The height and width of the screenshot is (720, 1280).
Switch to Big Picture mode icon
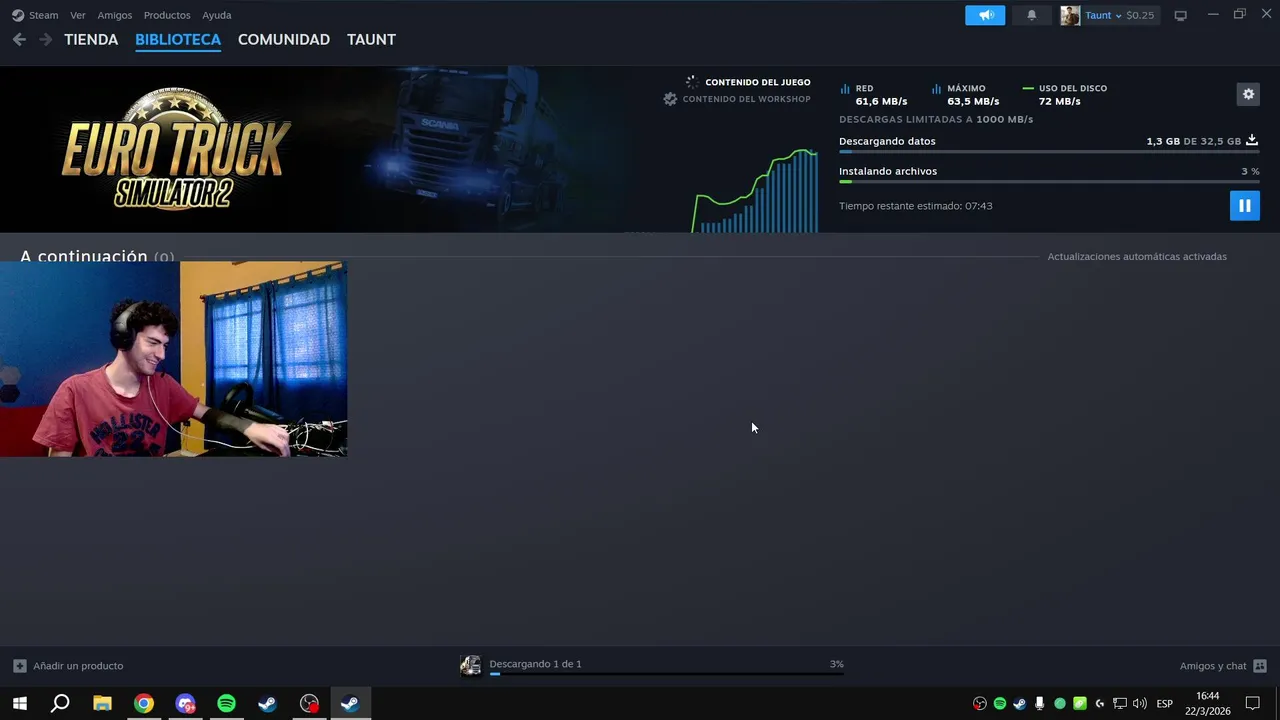click(x=1181, y=15)
